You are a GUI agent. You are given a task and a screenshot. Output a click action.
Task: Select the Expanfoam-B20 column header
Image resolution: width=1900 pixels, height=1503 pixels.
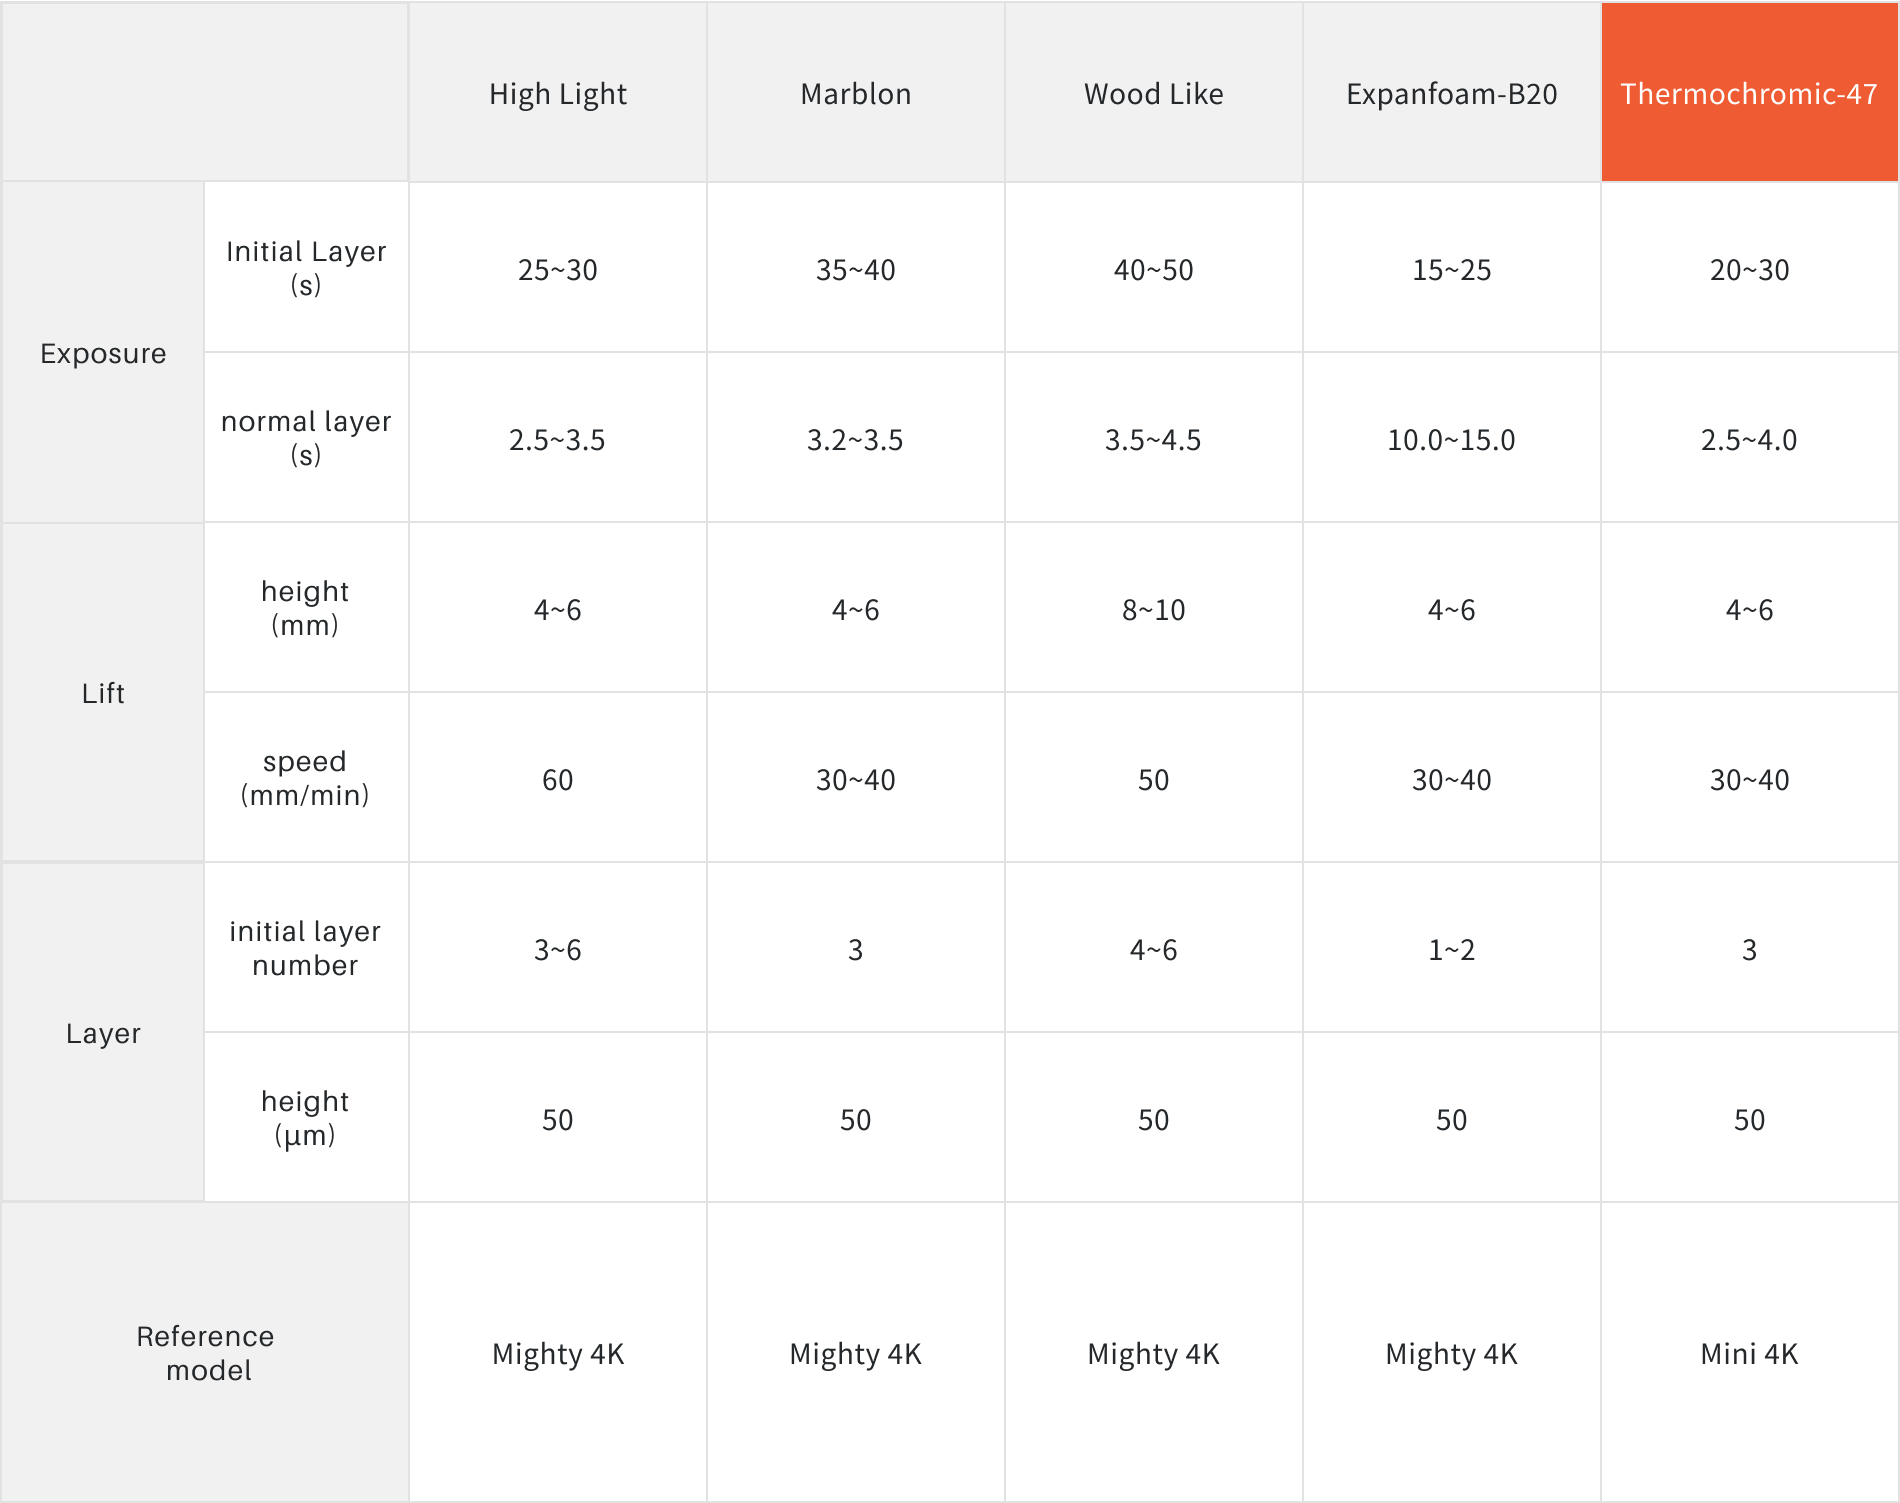(x=1452, y=94)
